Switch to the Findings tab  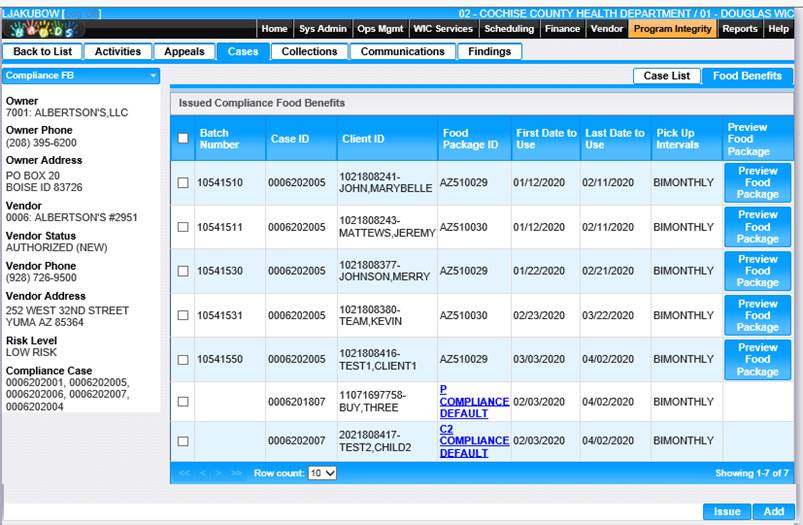490,52
